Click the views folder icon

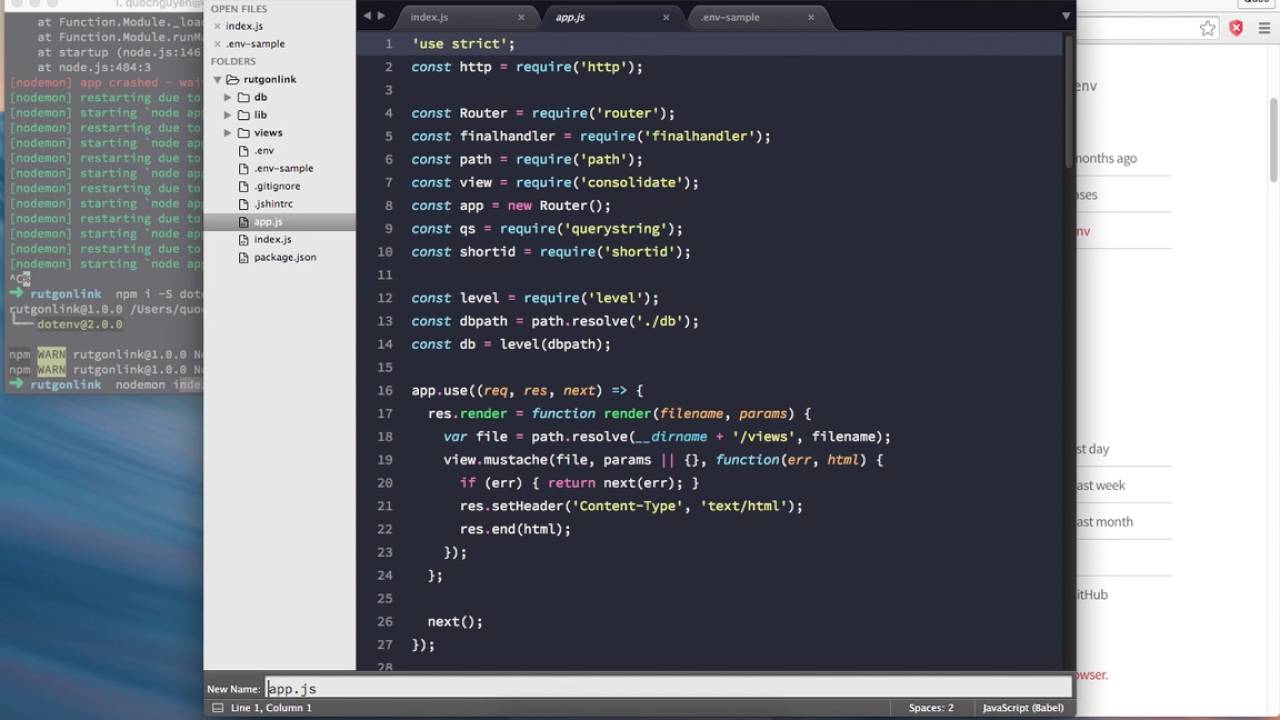243,132
